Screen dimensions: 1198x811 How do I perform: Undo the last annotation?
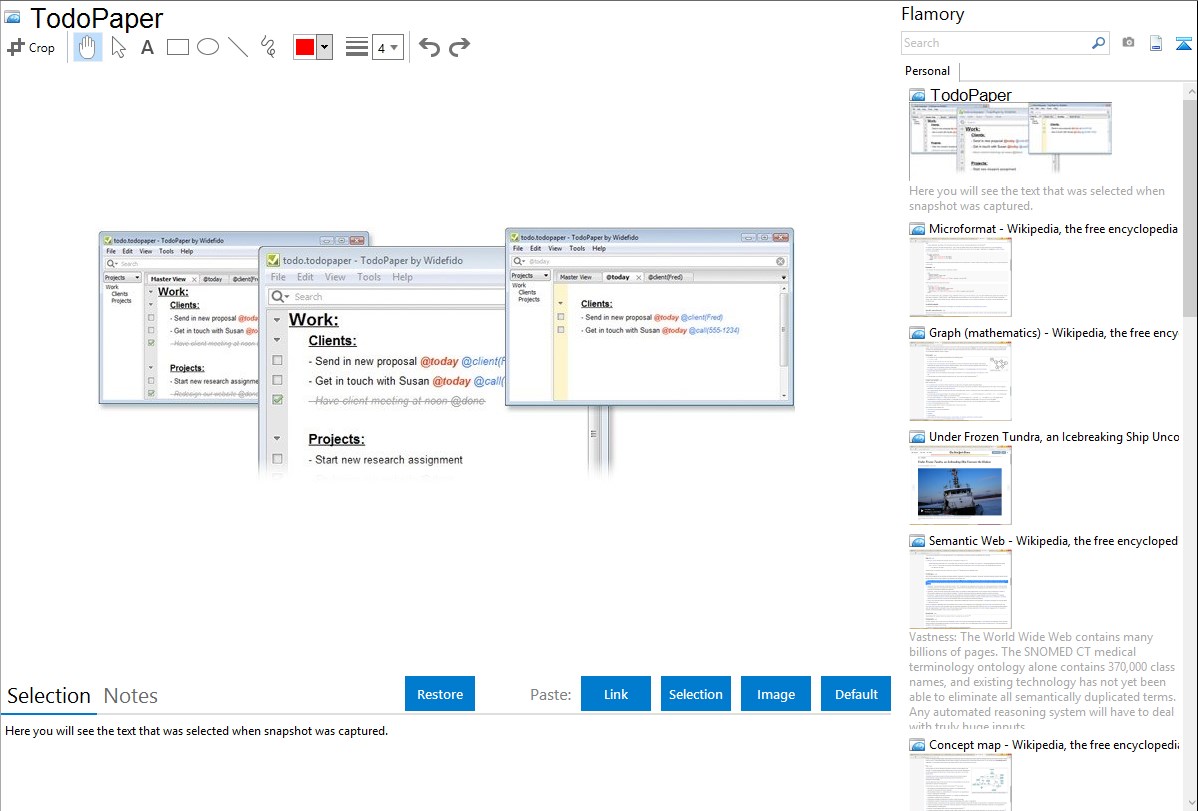coord(429,47)
